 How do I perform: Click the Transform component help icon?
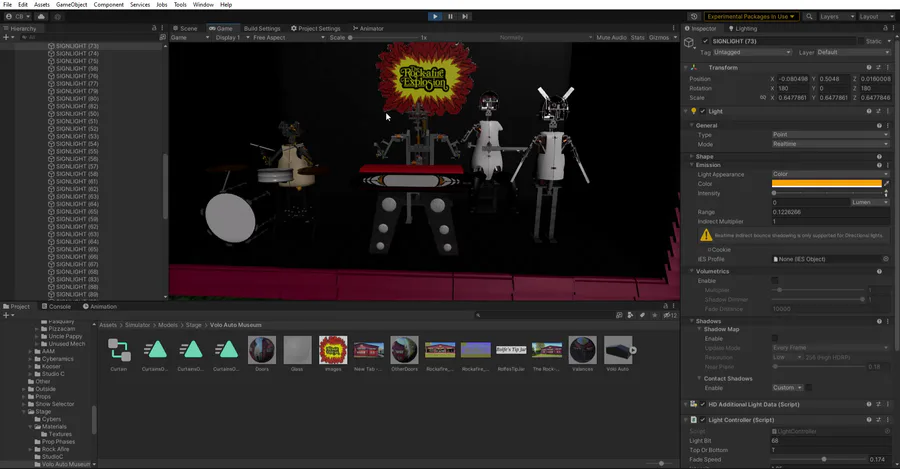coord(869,68)
